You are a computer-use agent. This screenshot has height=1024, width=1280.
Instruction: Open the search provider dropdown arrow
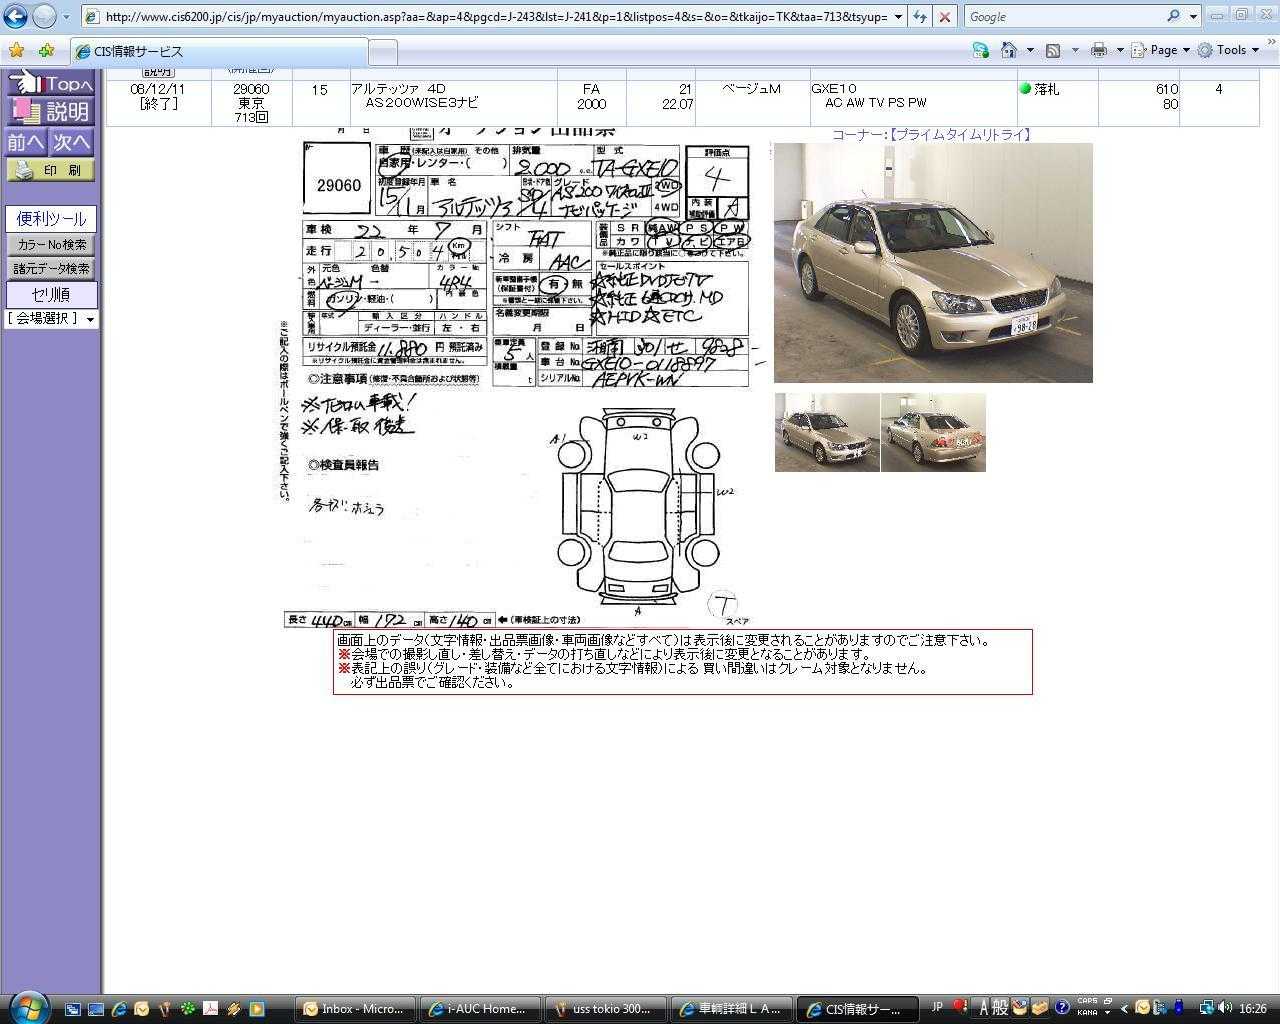(x=1193, y=17)
